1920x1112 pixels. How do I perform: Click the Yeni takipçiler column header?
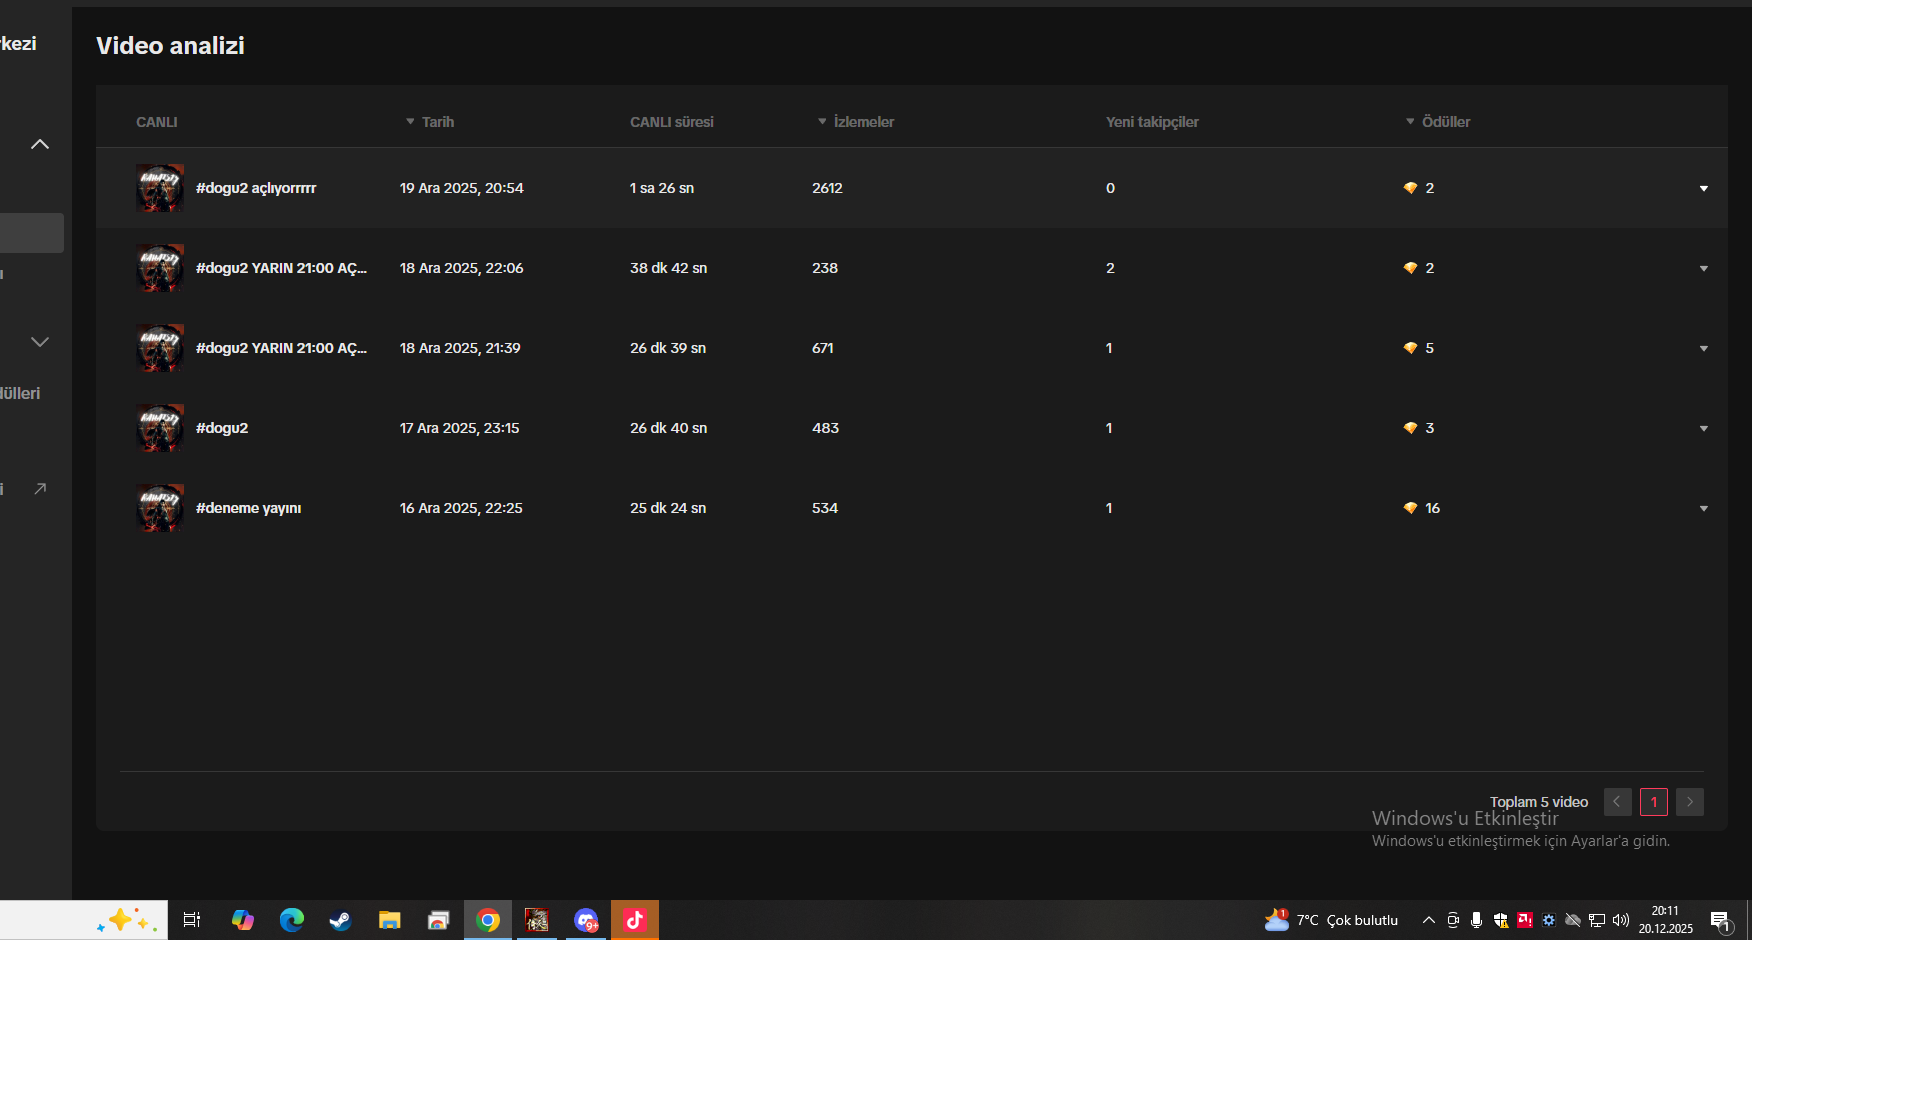pos(1152,122)
